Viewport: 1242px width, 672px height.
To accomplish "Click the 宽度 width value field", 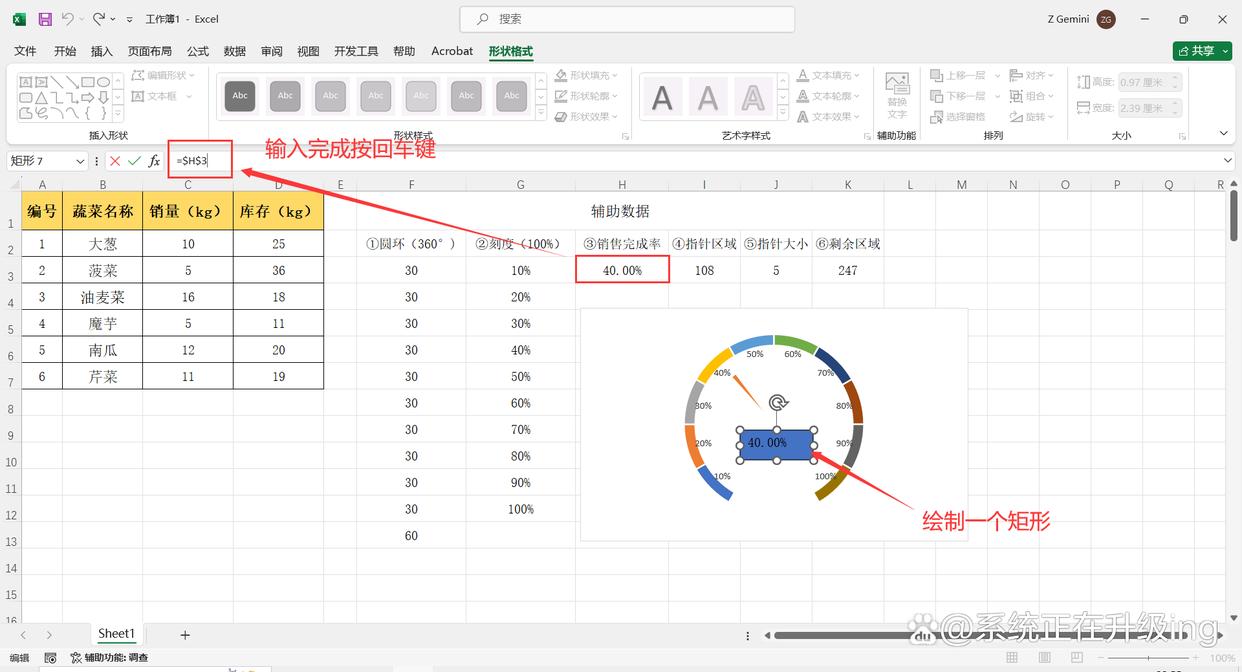I will pos(1149,108).
